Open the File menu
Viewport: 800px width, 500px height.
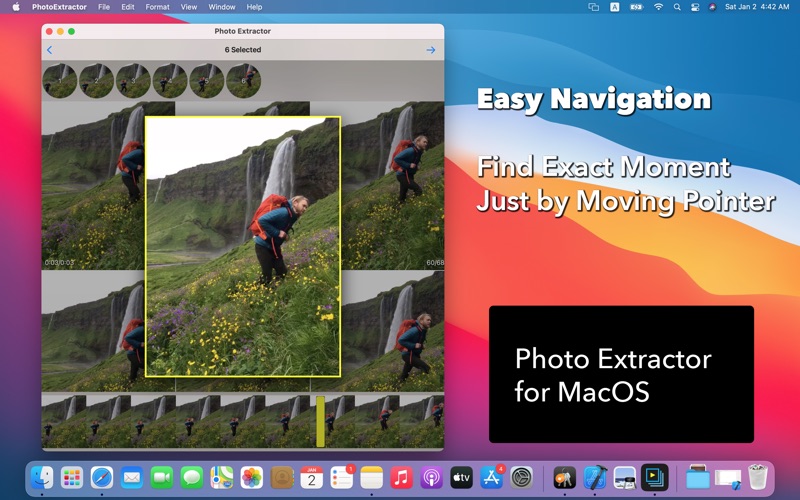pos(104,7)
